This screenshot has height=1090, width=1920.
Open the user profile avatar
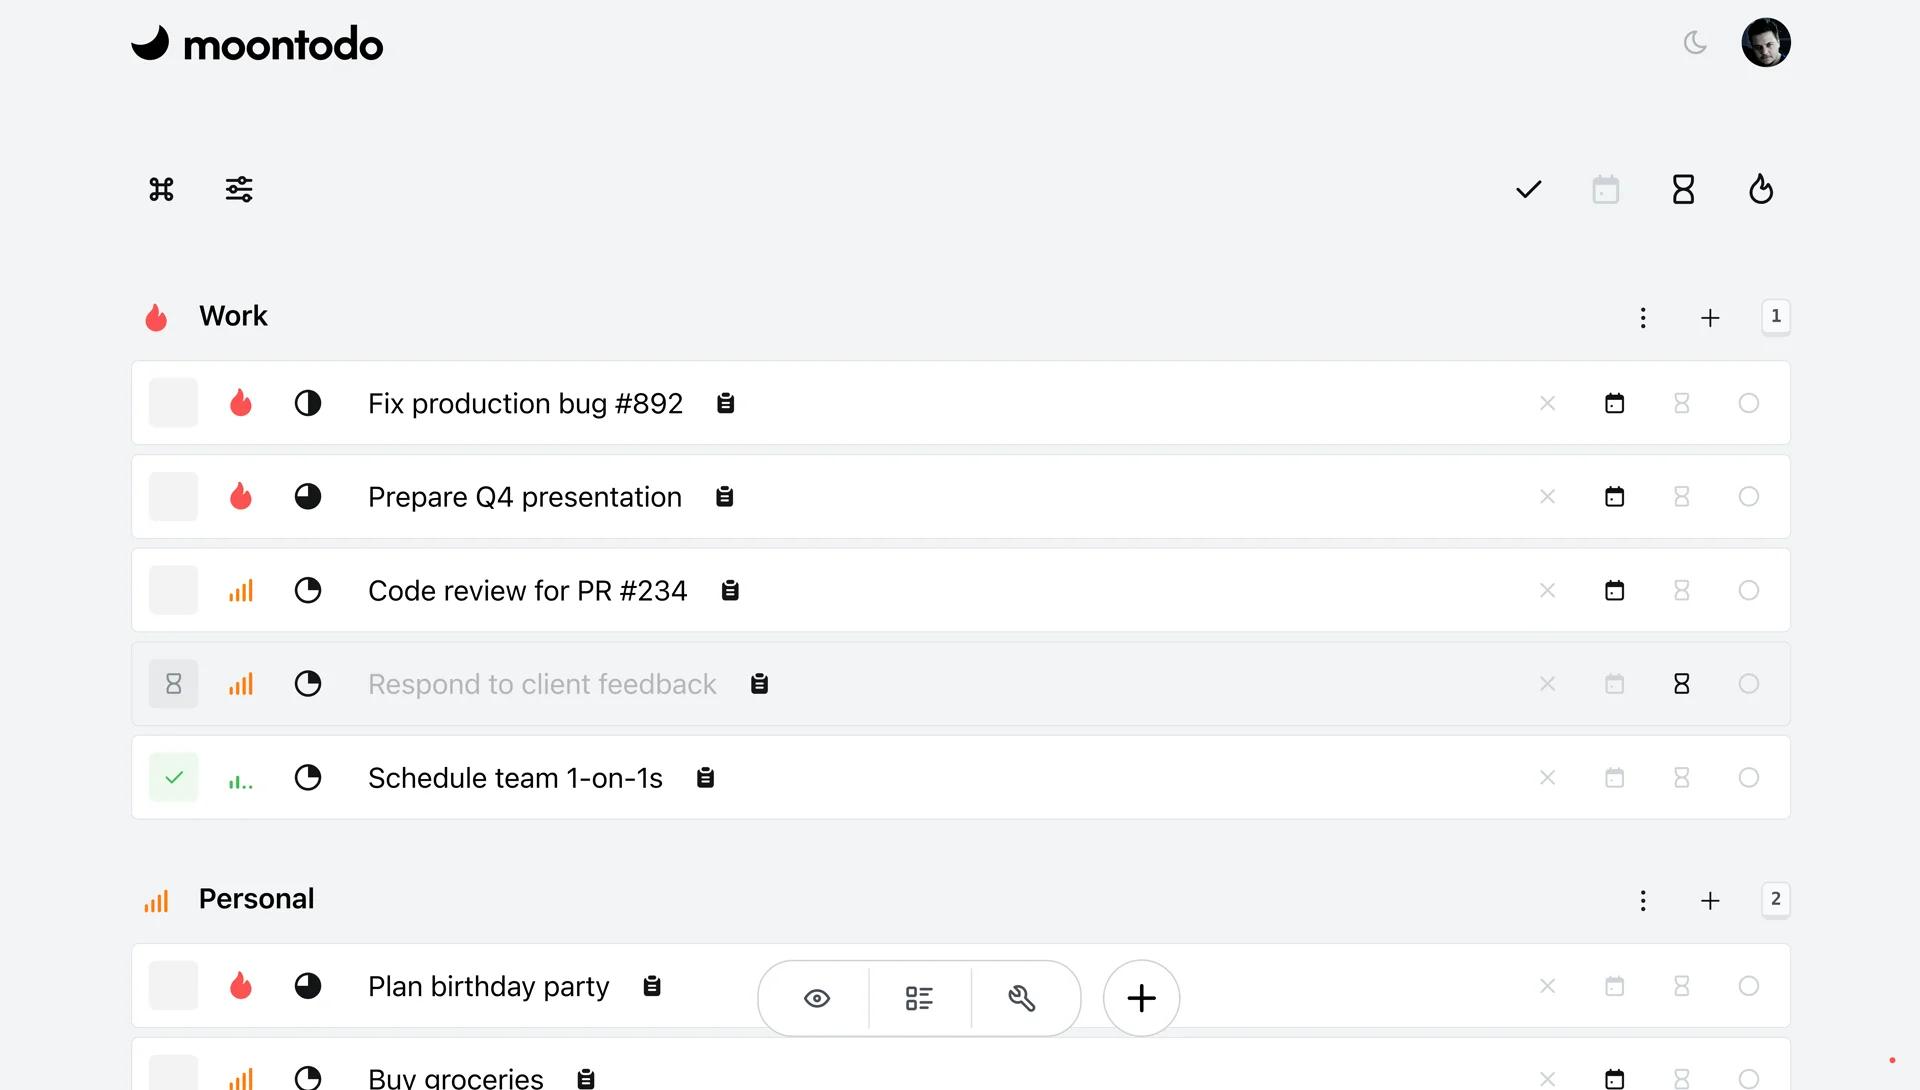[x=1765, y=43]
